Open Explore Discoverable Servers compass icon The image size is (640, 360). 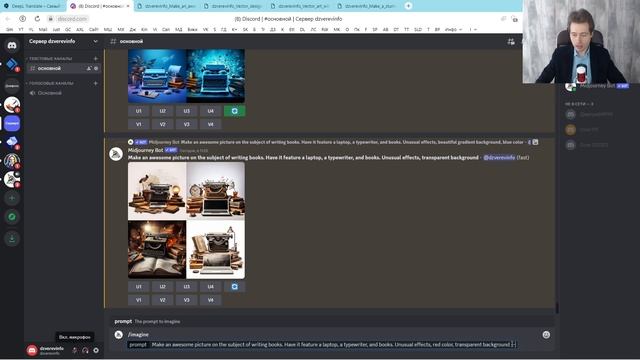click(x=12, y=217)
